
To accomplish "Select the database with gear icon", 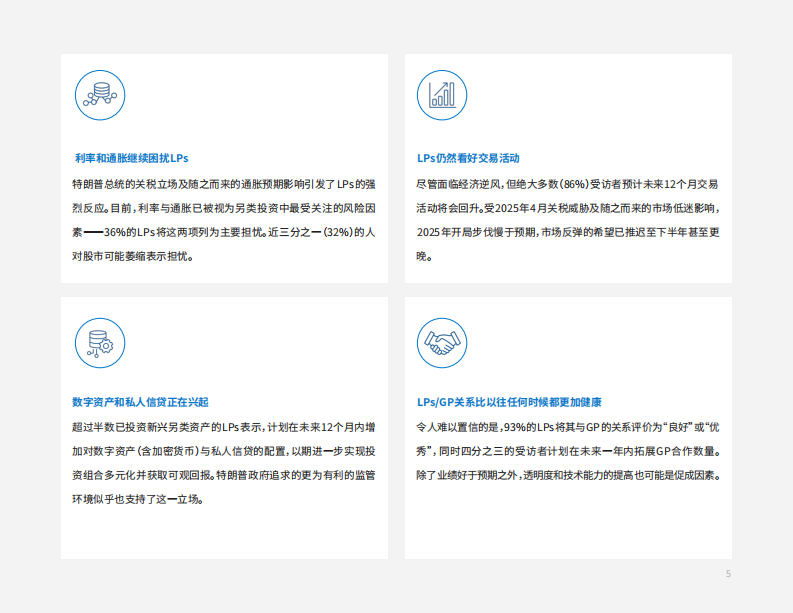I will 100,341.
